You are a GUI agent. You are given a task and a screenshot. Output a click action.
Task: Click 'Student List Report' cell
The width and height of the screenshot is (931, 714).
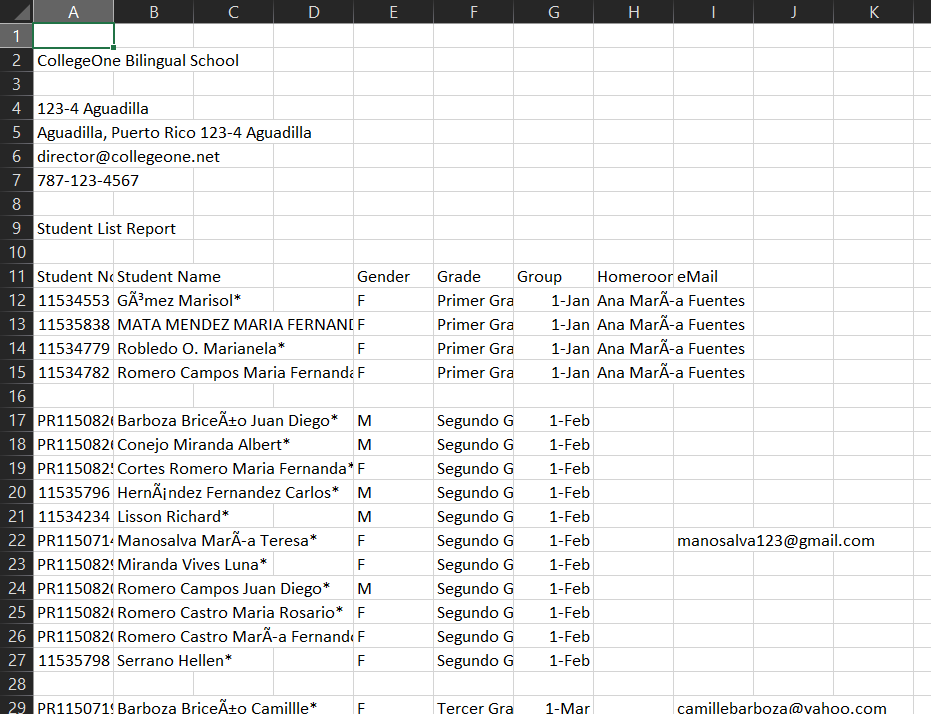[x=106, y=229]
